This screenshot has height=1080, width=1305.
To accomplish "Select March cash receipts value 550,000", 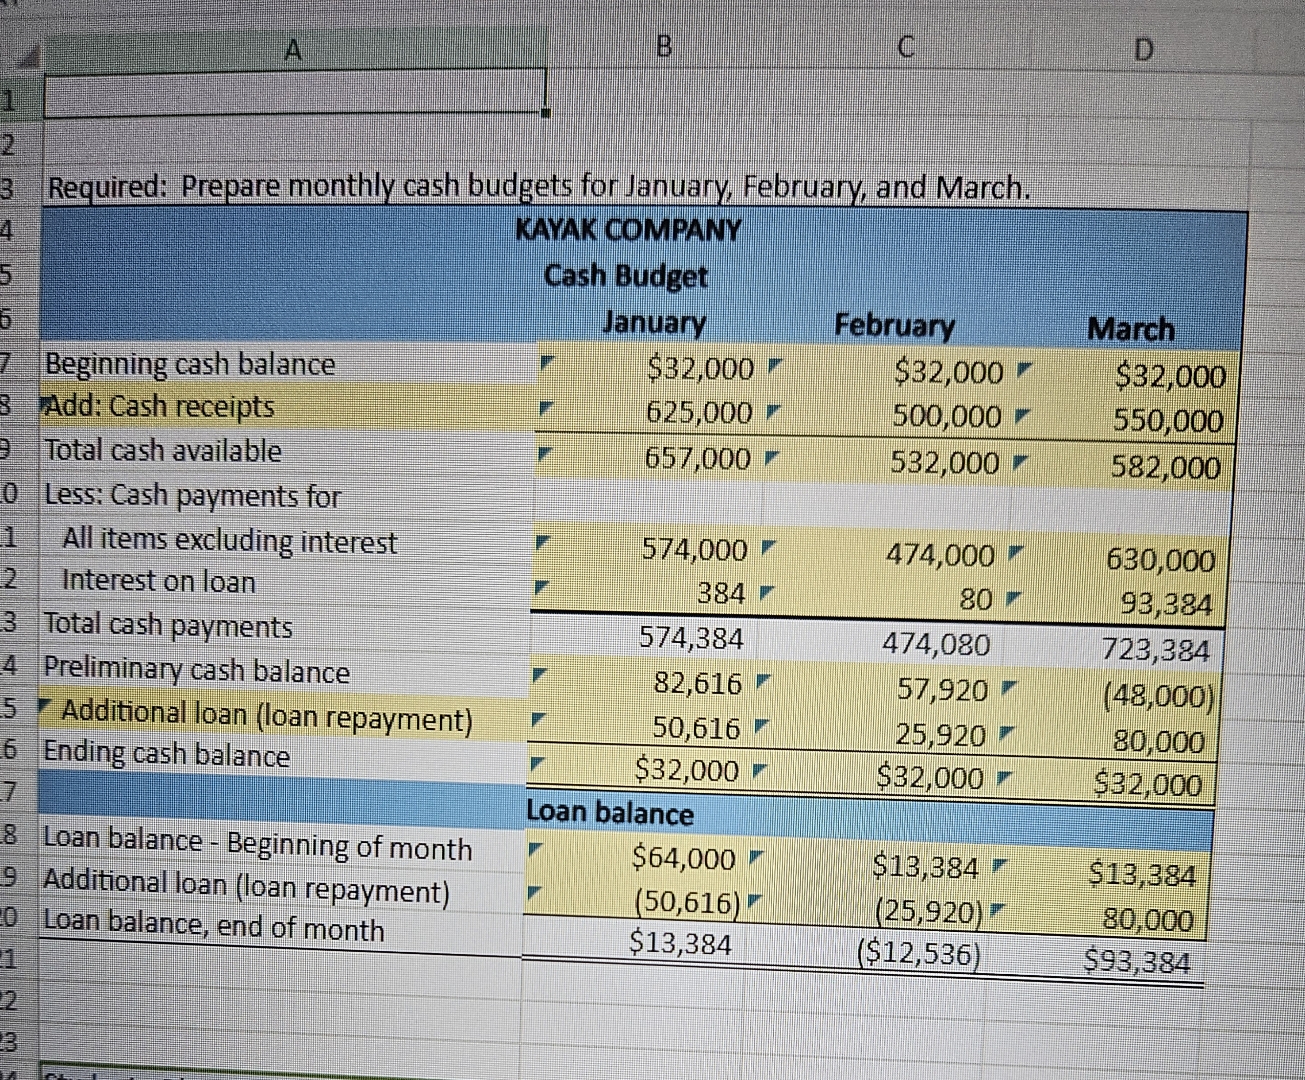I will 1168,421.
